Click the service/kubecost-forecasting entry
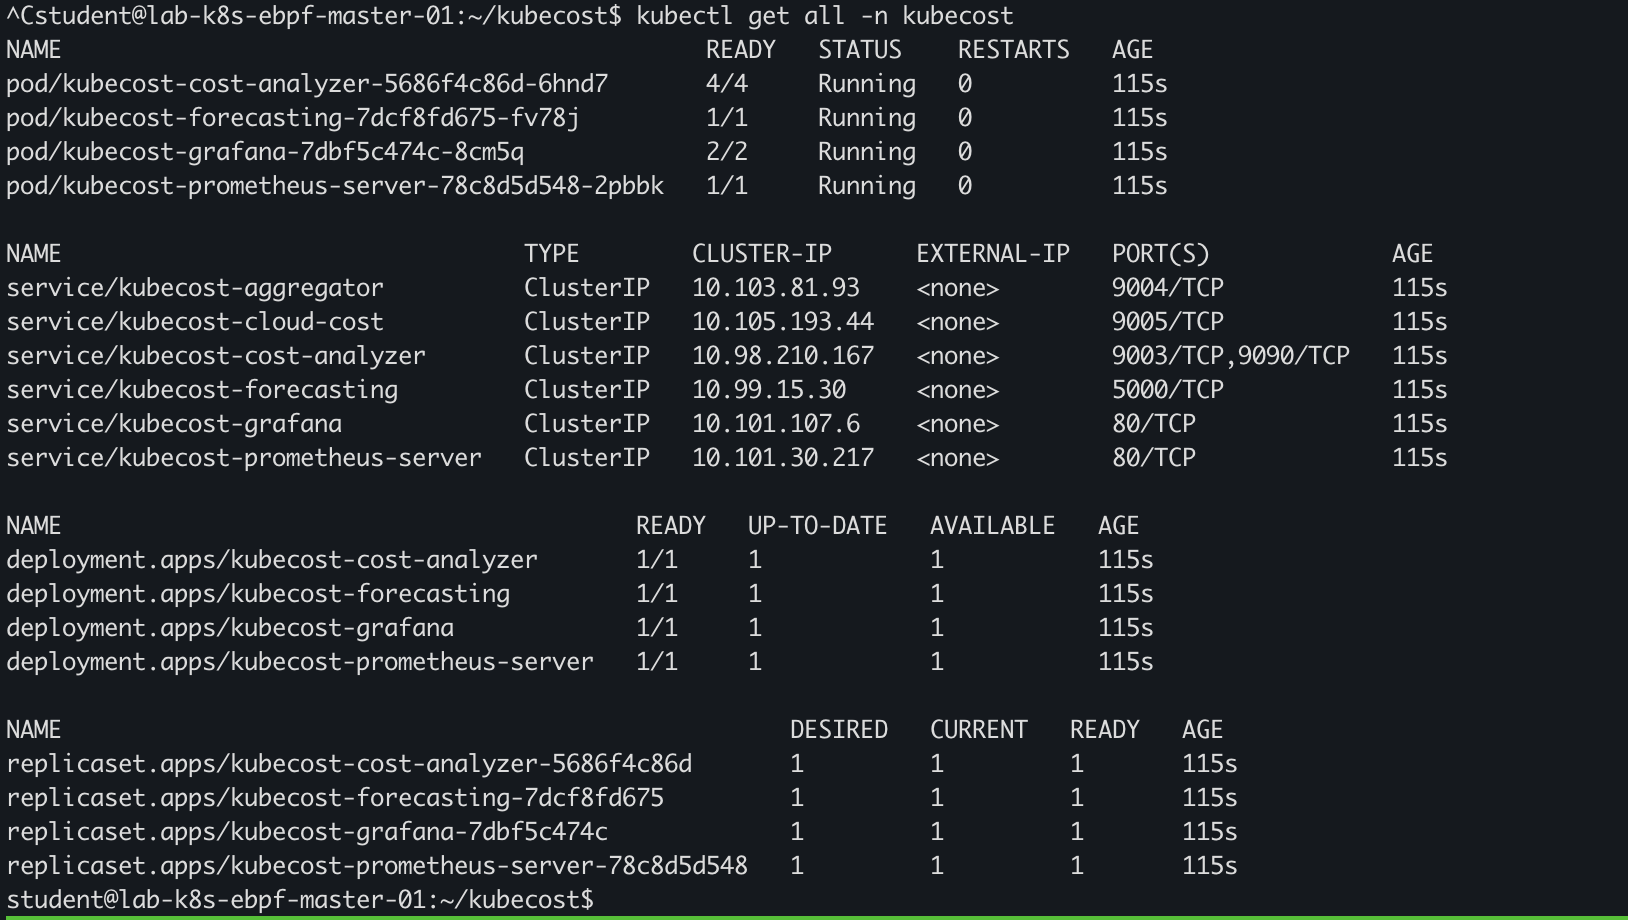 coord(202,390)
